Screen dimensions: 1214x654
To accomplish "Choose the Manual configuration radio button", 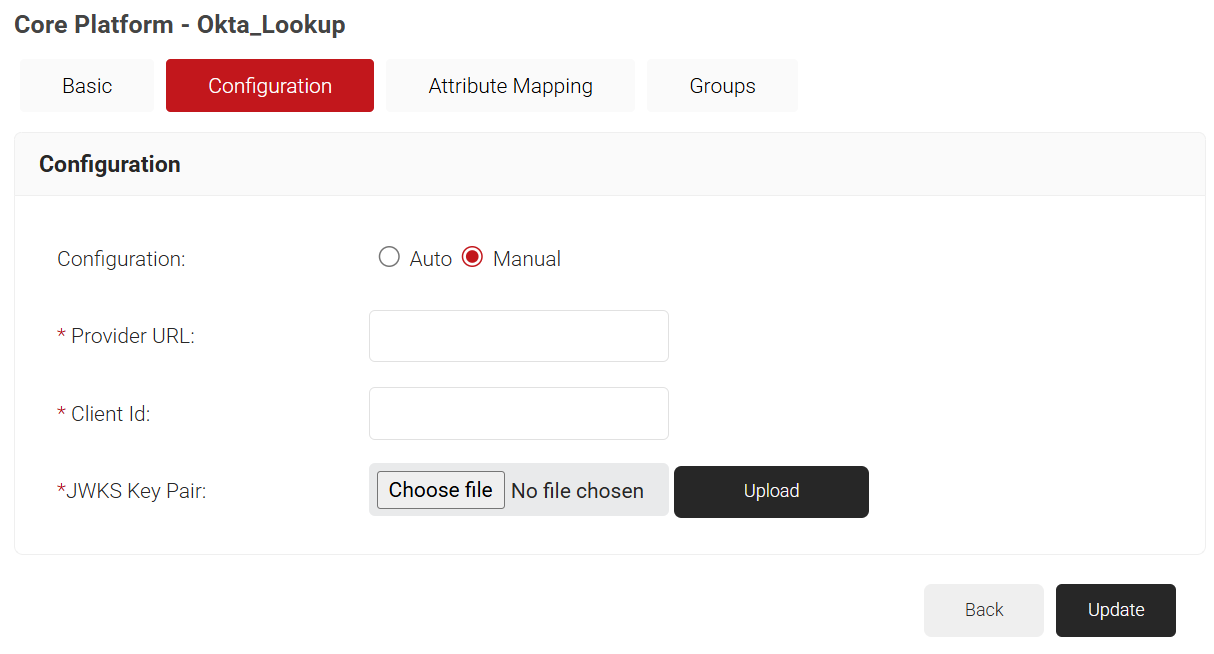I will 472,258.
